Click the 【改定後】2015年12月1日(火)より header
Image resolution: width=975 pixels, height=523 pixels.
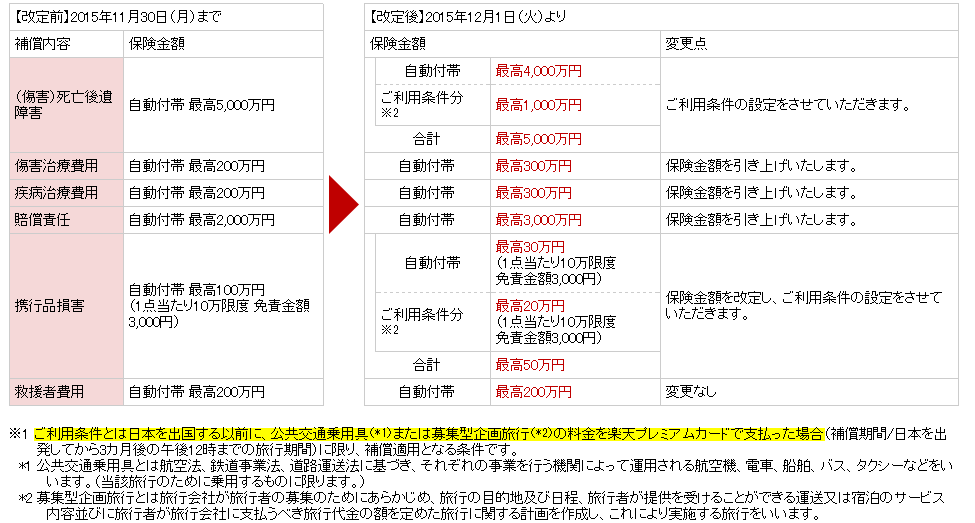(661, 17)
